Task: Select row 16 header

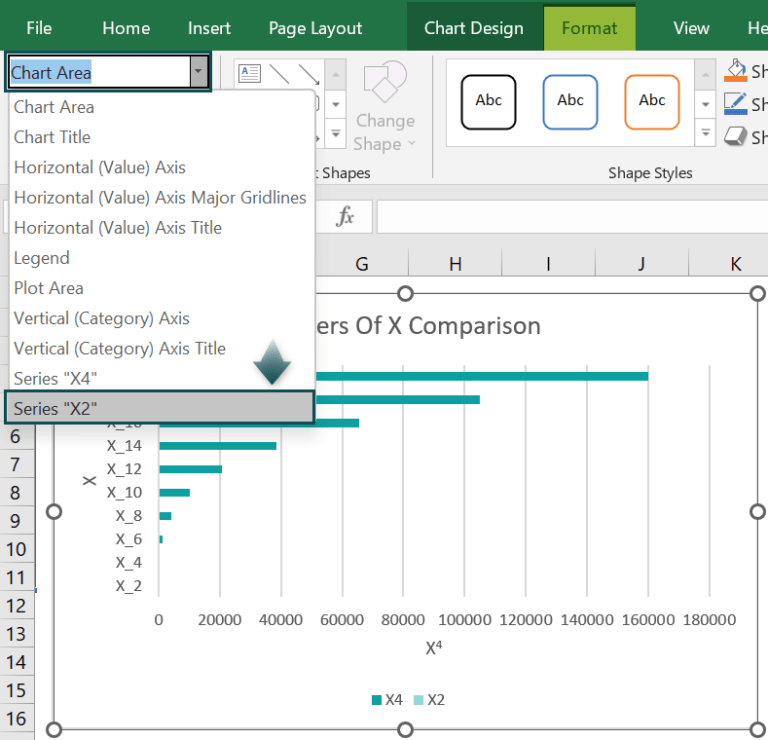Action: coord(16,718)
